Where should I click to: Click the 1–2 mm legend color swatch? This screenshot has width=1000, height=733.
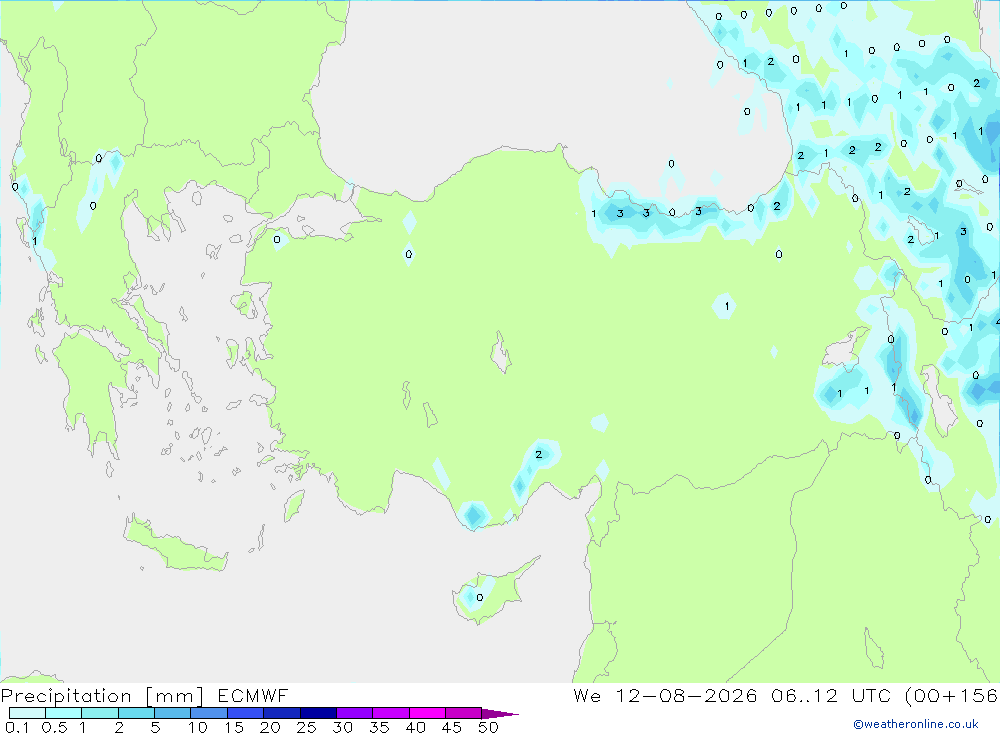pos(100,713)
